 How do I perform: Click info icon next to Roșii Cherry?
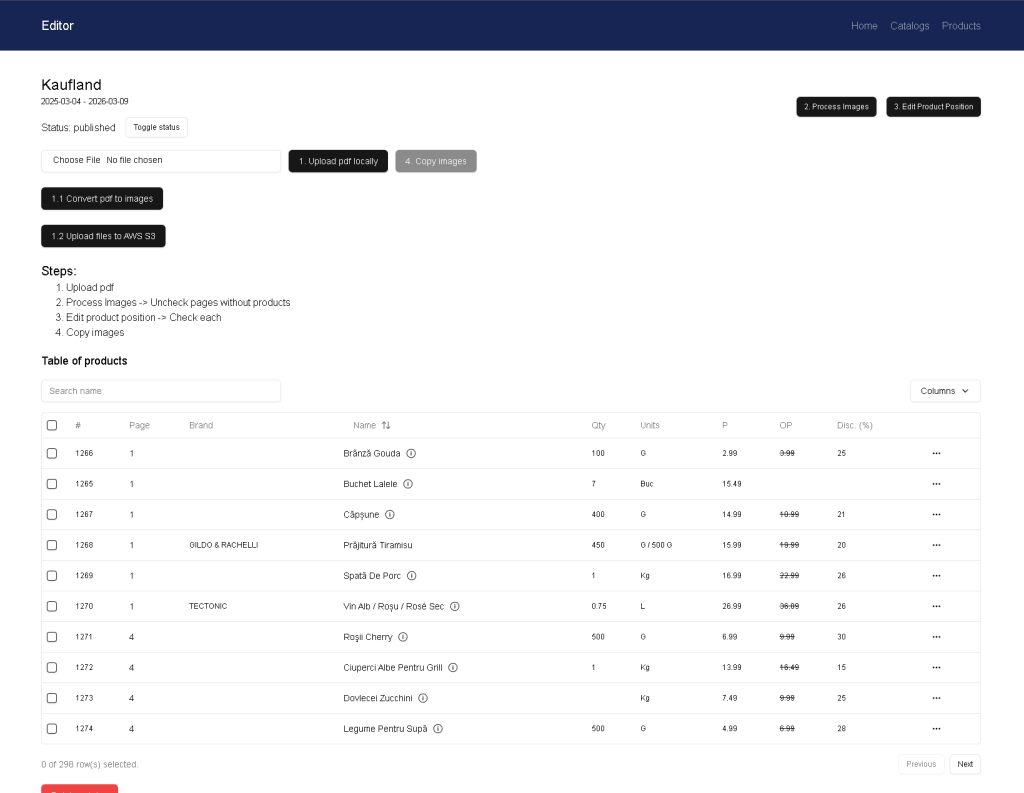point(403,637)
